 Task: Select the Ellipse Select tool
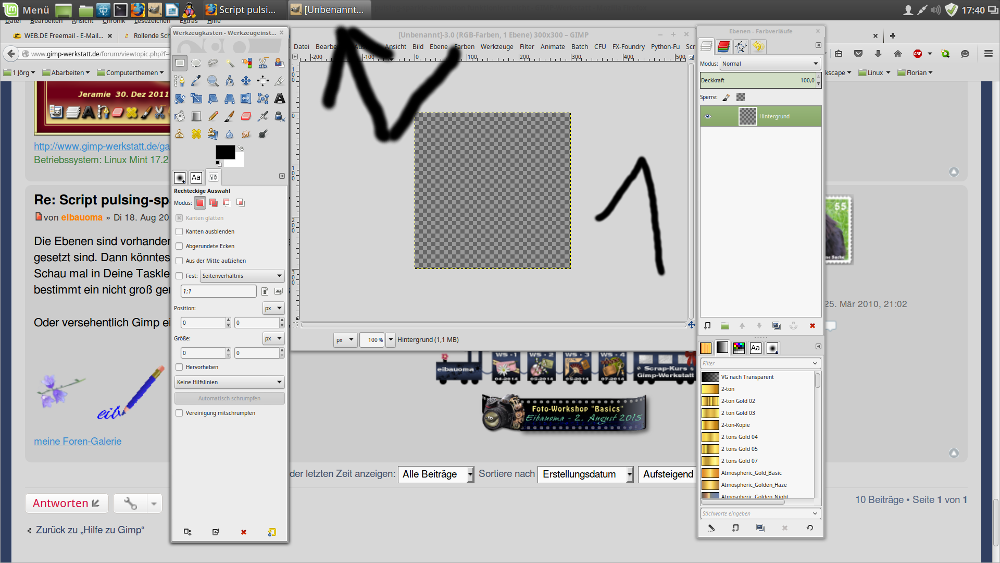[196, 62]
